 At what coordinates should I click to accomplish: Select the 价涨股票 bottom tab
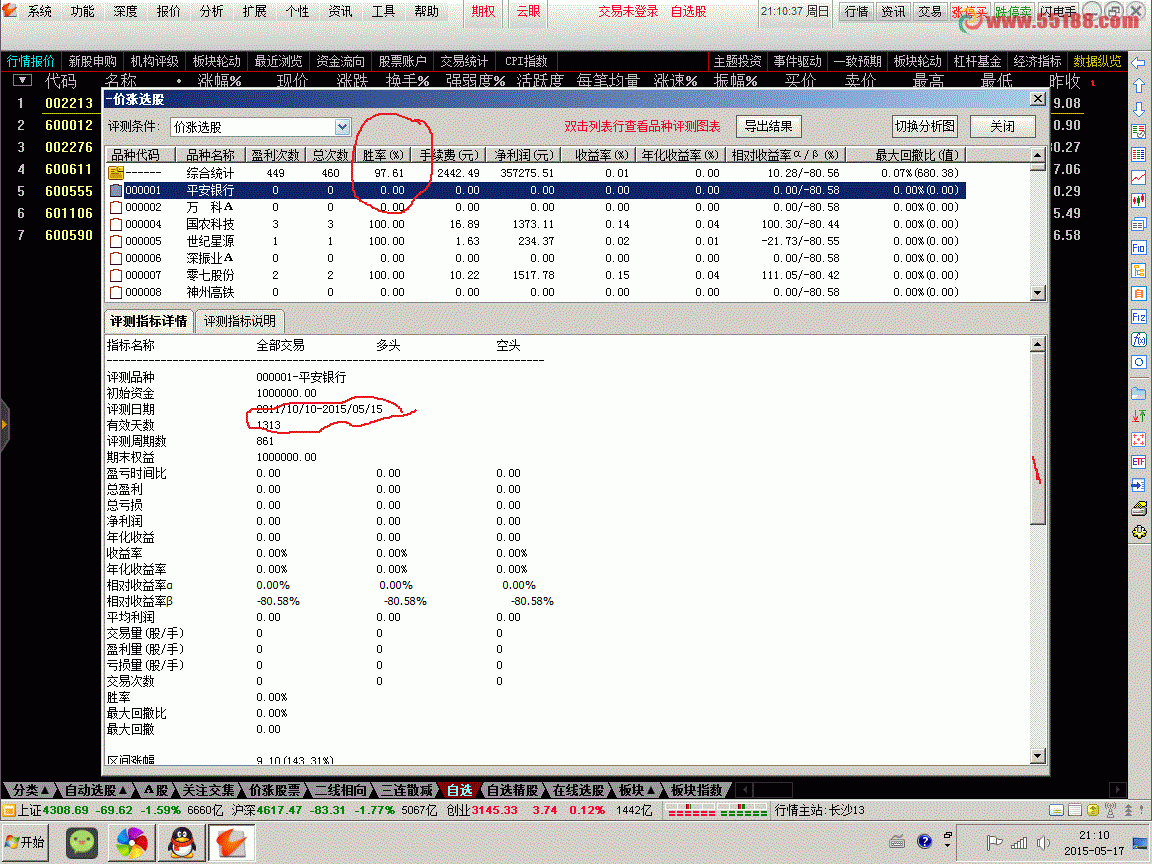(x=275, y=791)
